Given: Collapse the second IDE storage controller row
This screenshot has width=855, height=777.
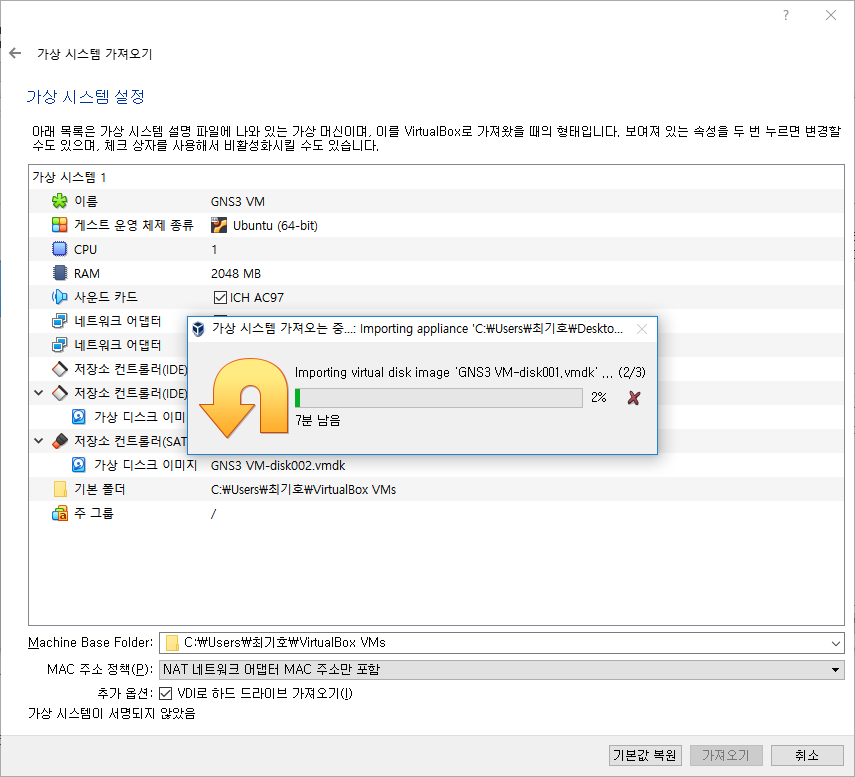Looking at the screenshot, I should click(x=39, y=393).
